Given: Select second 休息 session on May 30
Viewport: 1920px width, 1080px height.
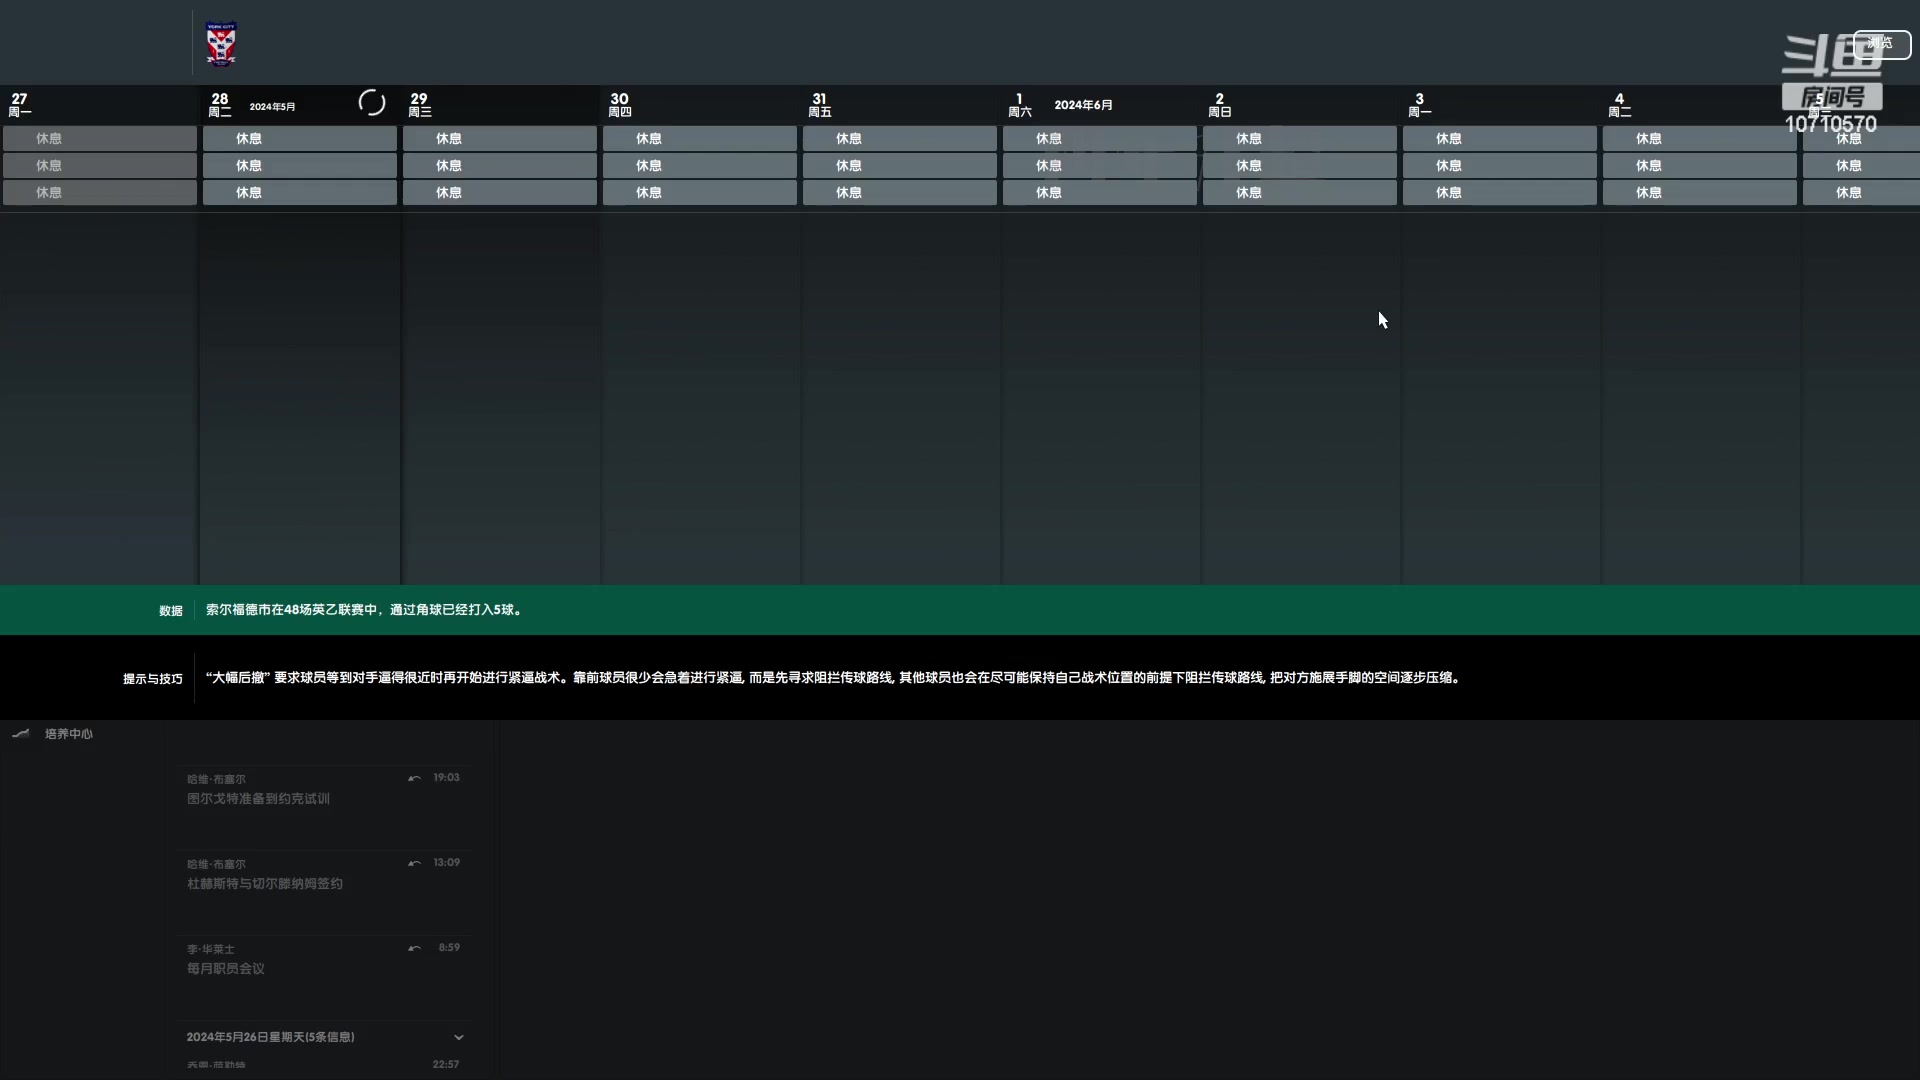Looking at the screenshot, I should click(699, 166).
